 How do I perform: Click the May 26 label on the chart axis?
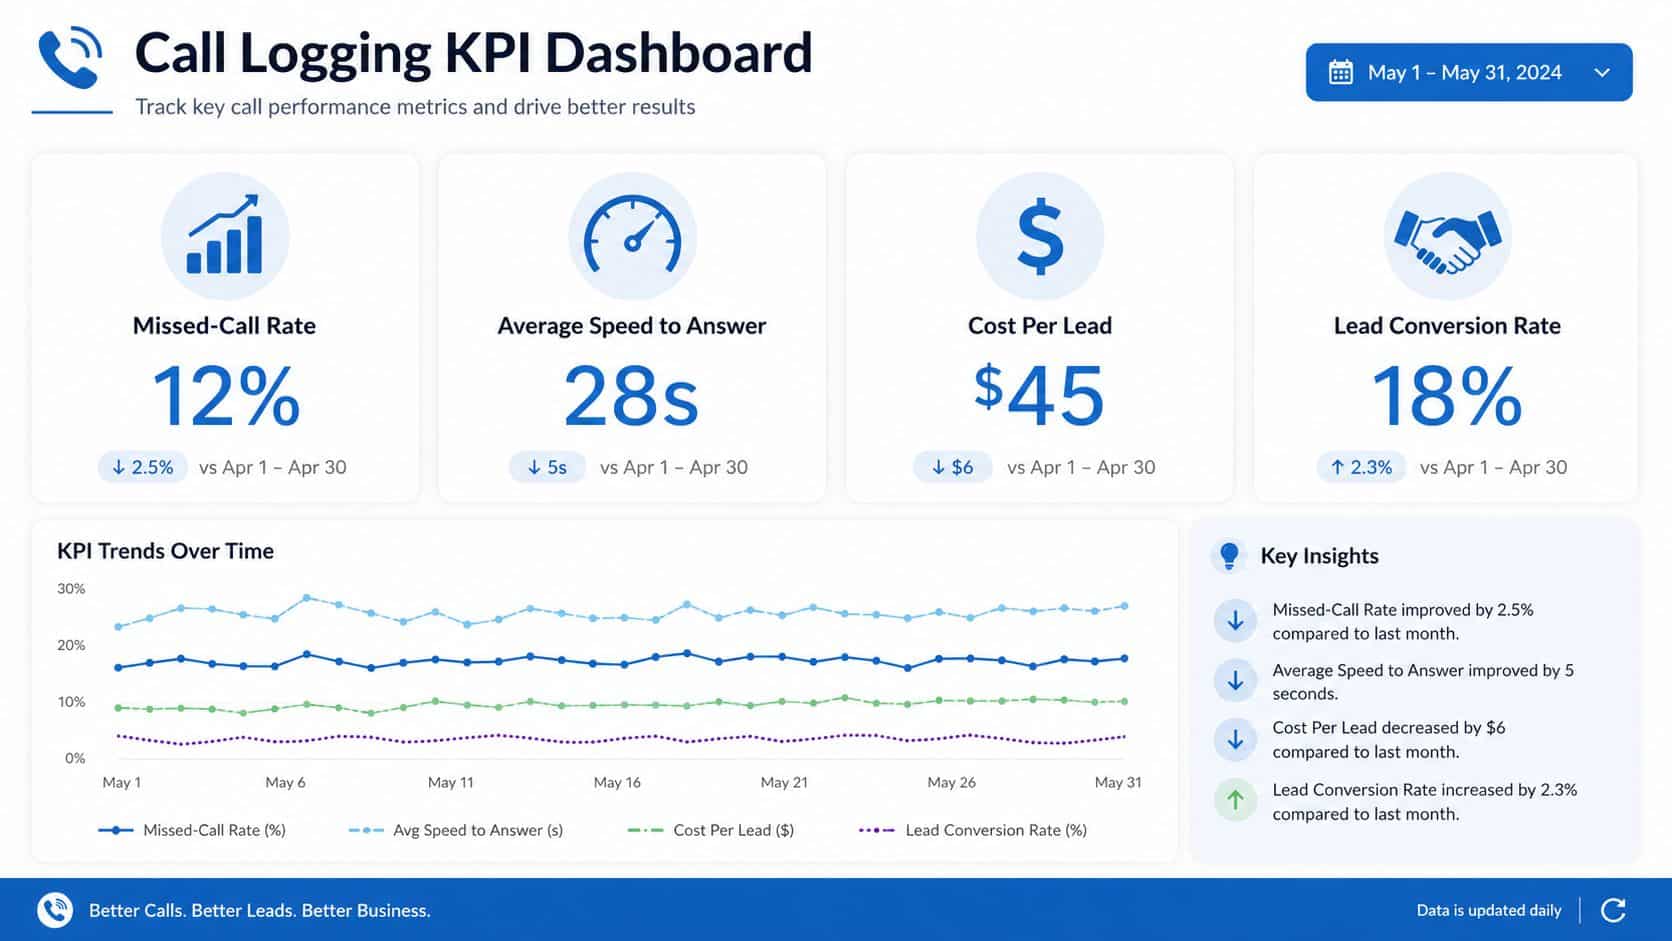pyautogui.click(x=951, y=782)
